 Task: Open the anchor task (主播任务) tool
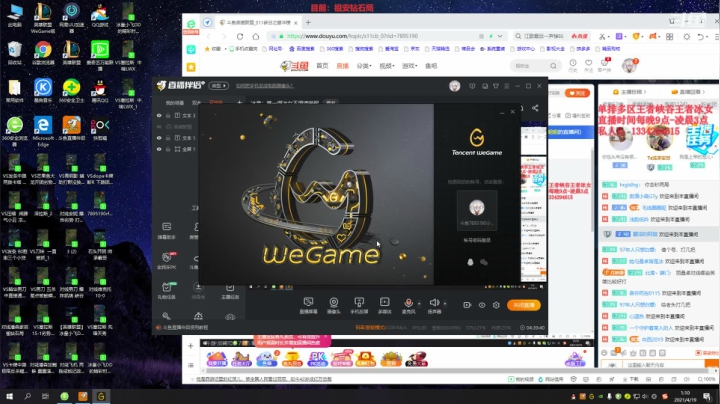(x=230, y=291)
